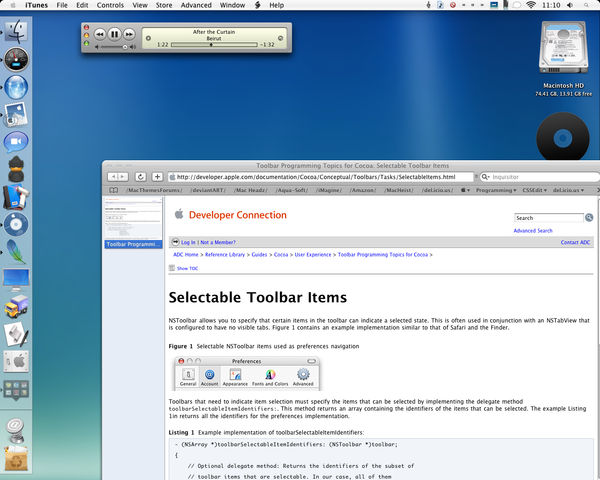Open the script menu icon beside Help
This screenshot has width=600, height=480.
pyautogui.click(x=258, y=5)
